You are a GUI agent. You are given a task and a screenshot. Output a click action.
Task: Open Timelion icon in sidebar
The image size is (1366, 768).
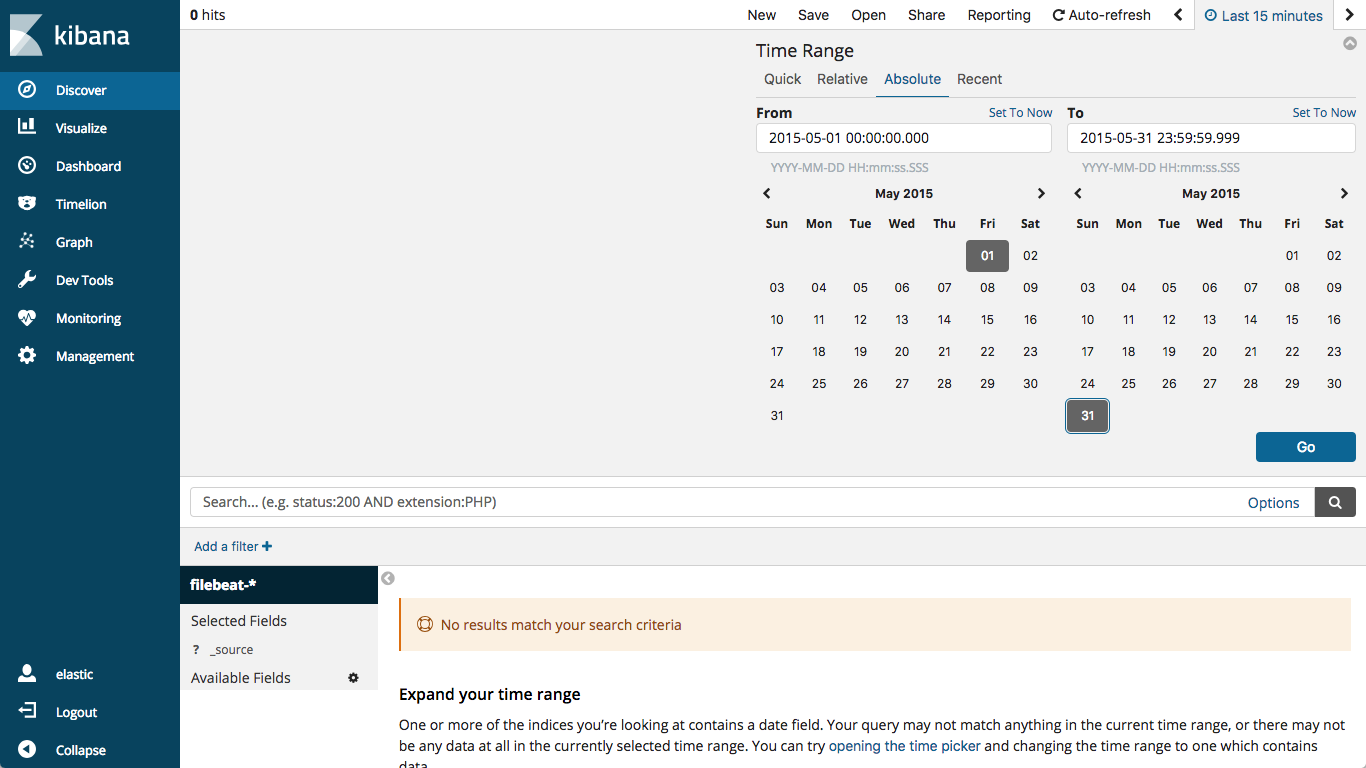[x=27, y=204]
